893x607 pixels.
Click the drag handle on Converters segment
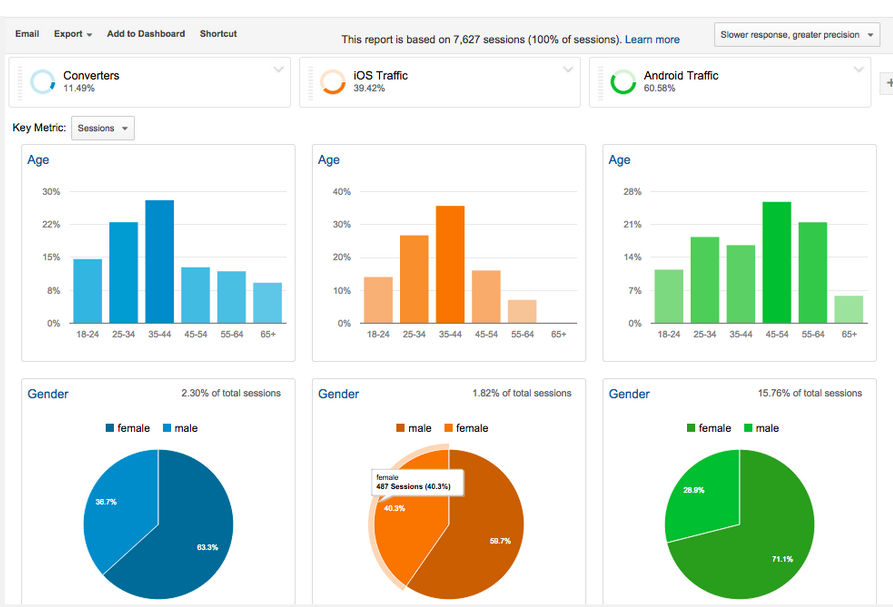coord(20,83)
